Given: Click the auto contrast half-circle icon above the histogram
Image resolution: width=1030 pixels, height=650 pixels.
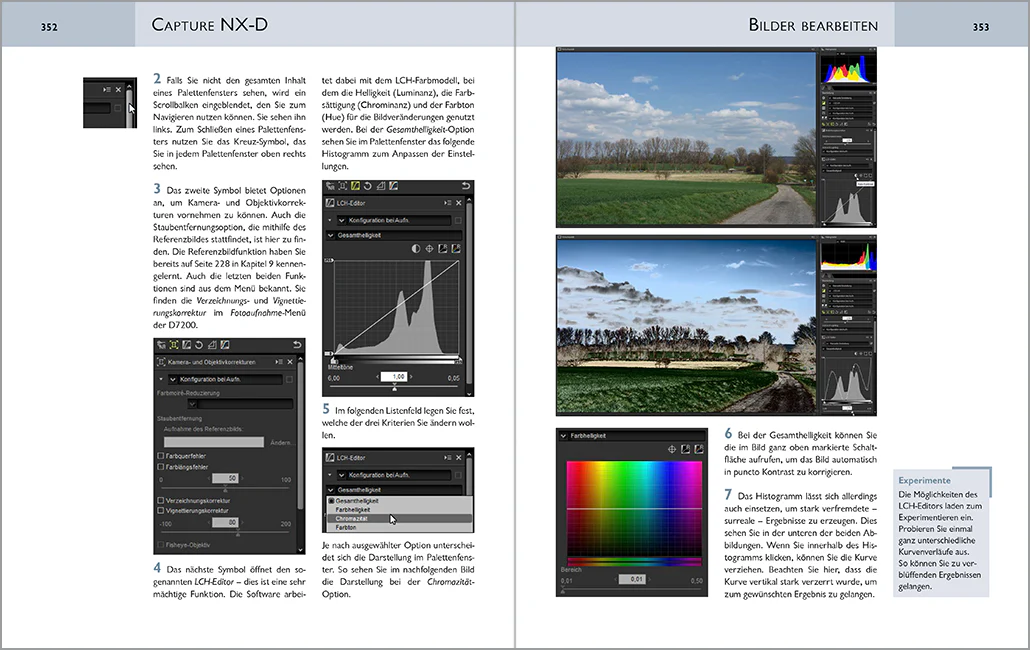Looking at the screenshot, I should 416,249.
